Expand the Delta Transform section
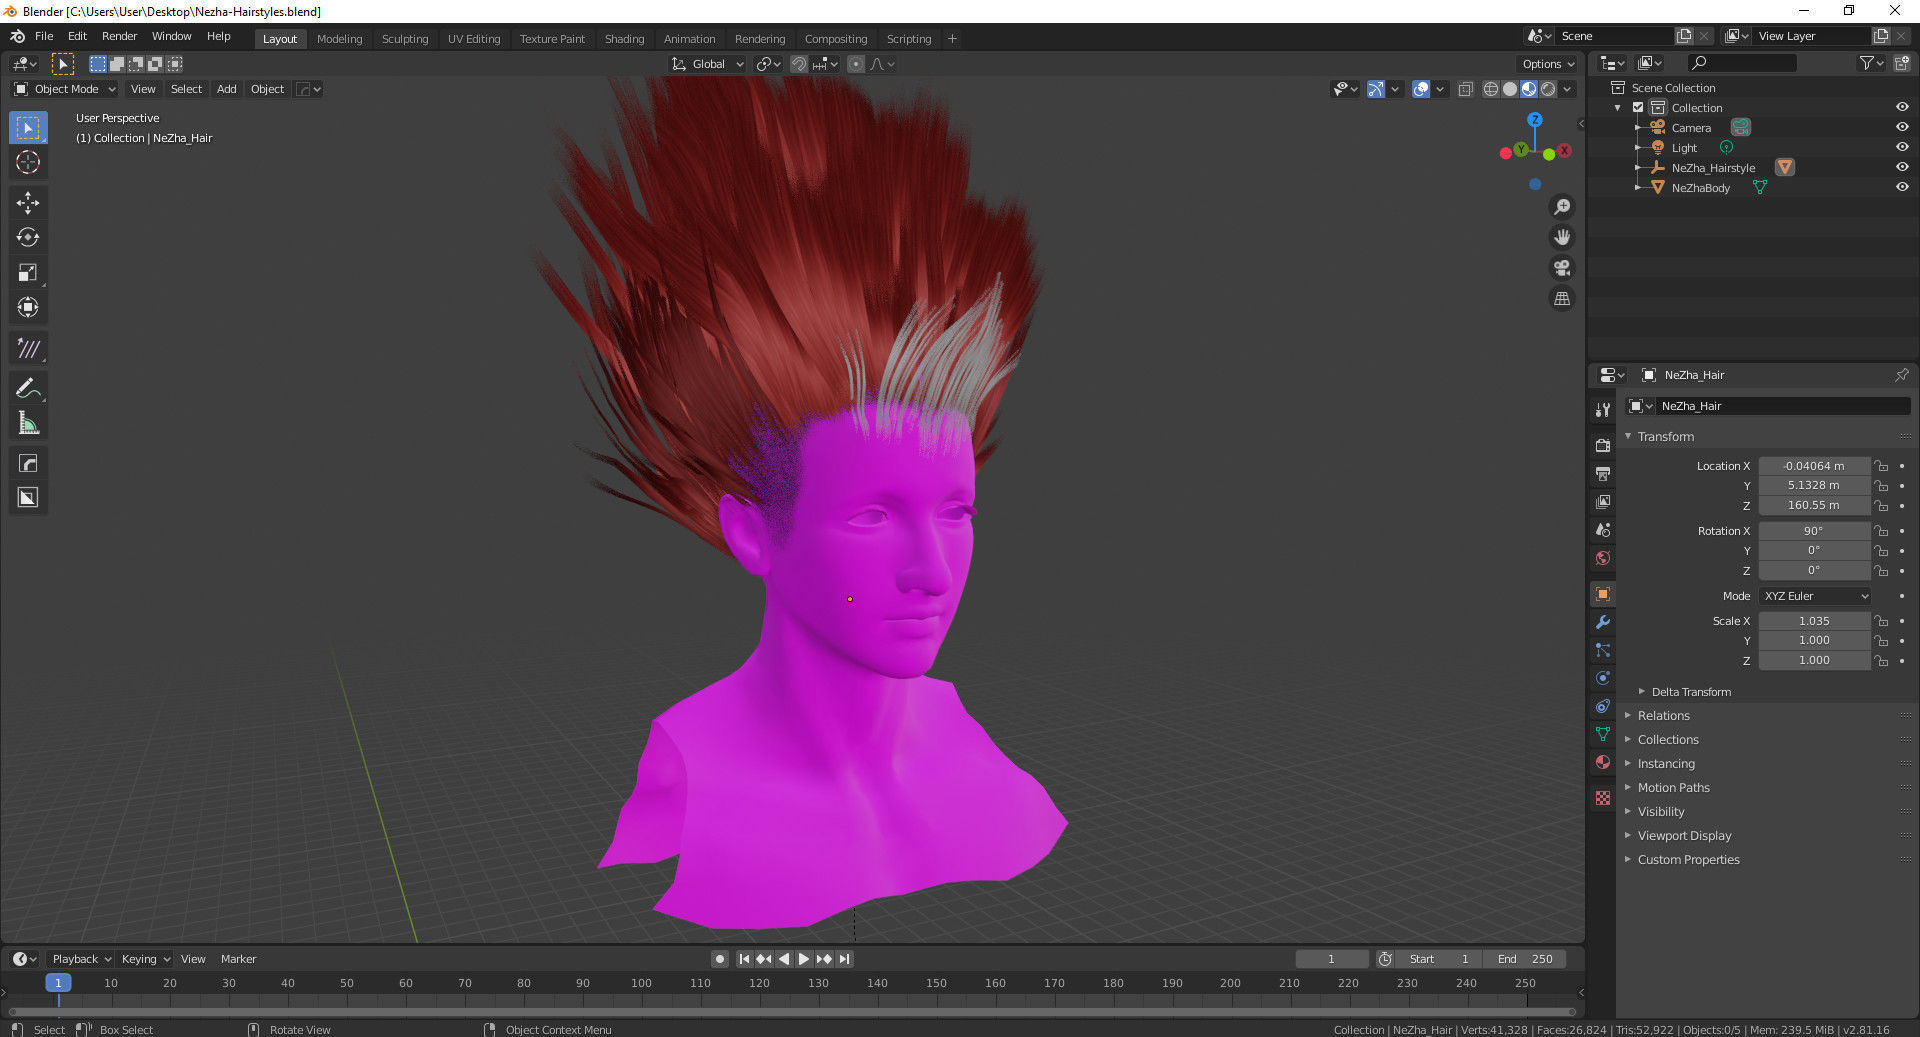 pyautogui.click(x=1691, y=692)
